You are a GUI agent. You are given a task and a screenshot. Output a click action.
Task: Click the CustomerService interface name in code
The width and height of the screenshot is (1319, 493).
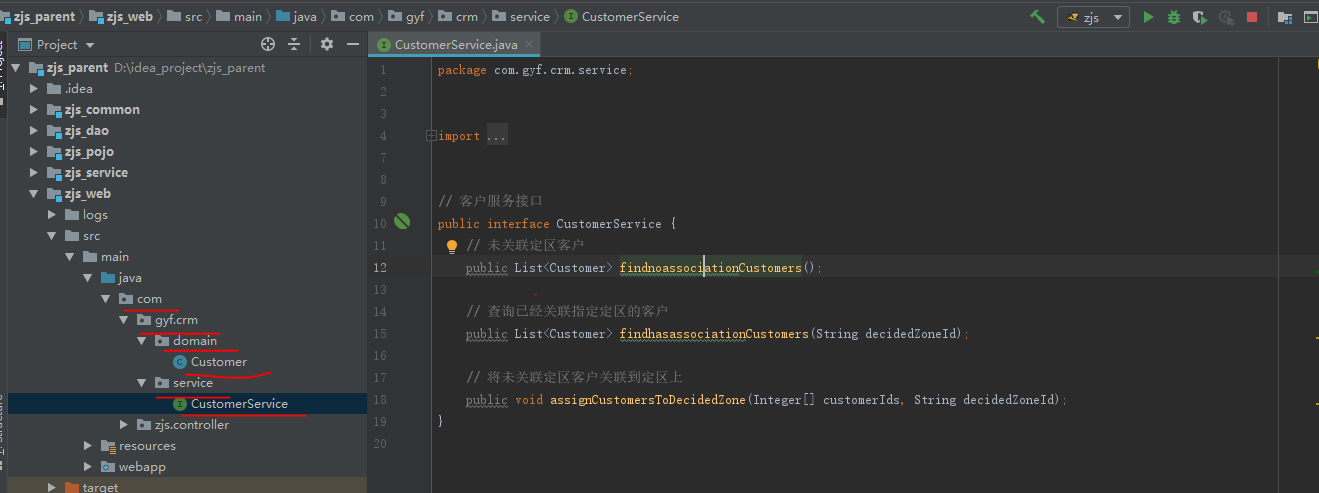pos(609,224)
